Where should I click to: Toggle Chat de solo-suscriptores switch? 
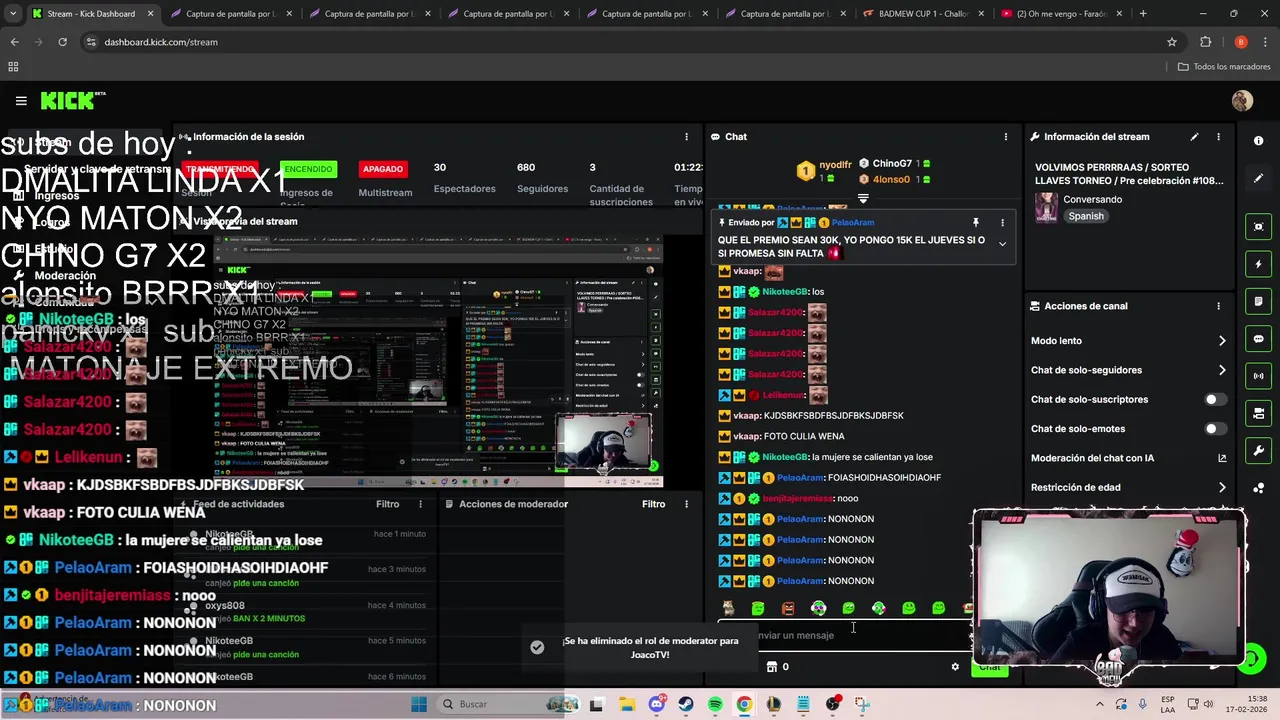coord(1215,399)
